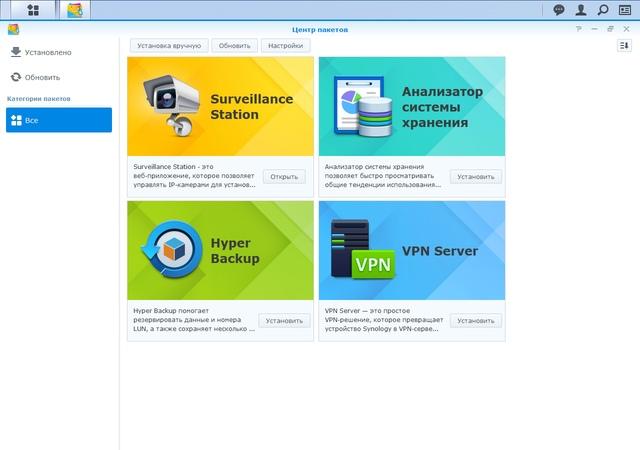Viewport: 640px width, 450px height.
Task: Click Установить for VPN Server
Action: point(476,321)
